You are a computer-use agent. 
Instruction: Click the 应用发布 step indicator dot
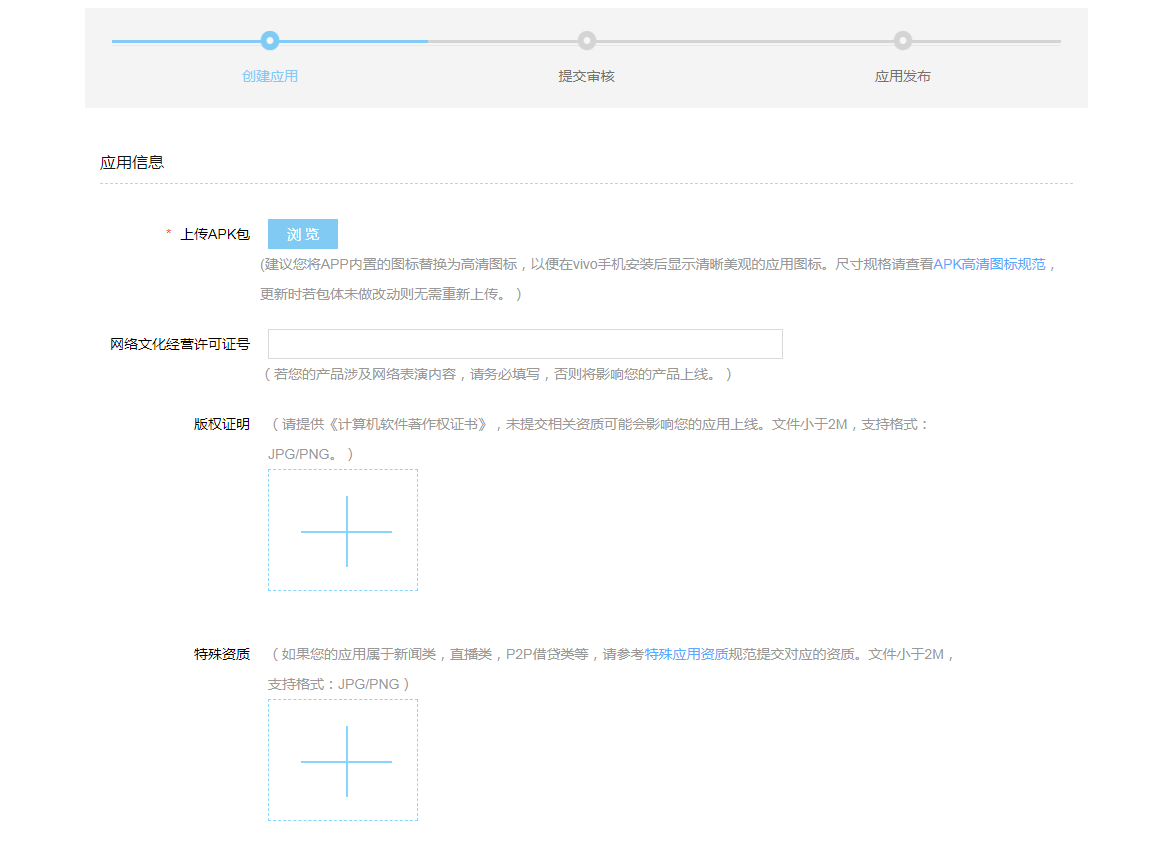click(x=902, y=41)
